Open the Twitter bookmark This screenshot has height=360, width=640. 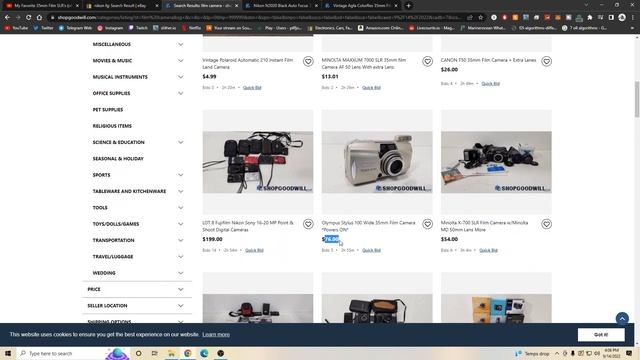tap(43, 28)
